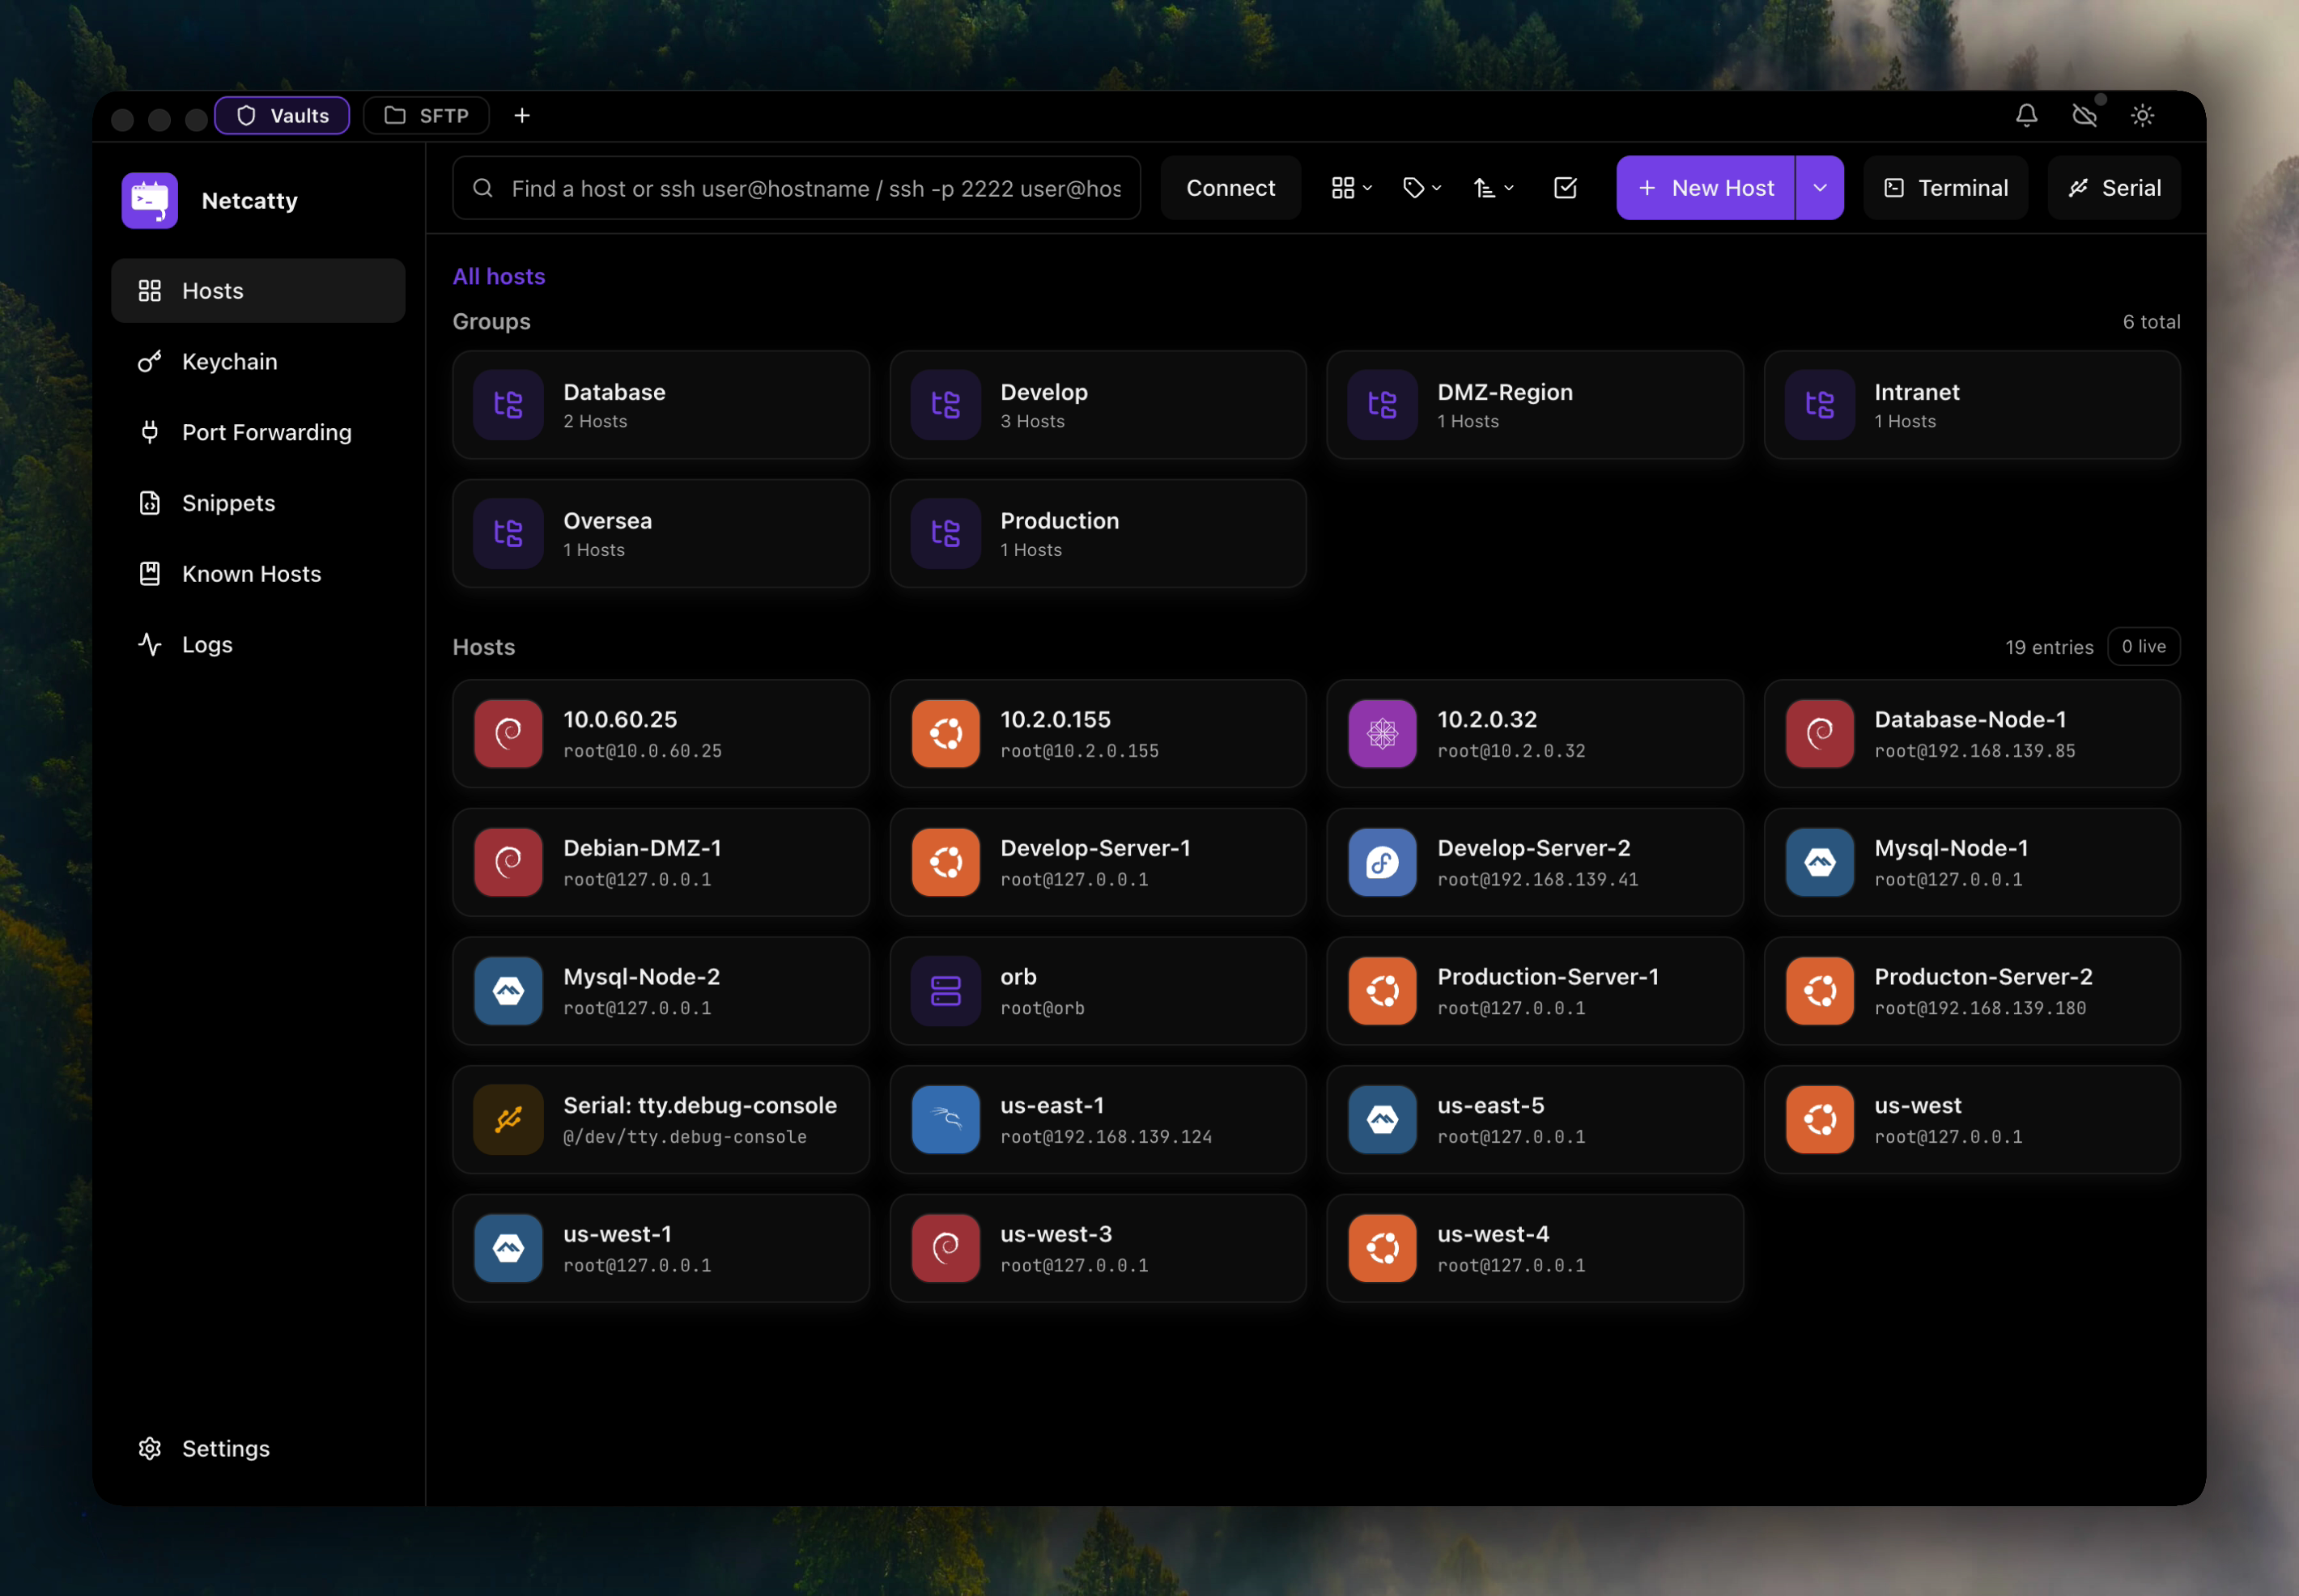2299x1596 pixels.
Task: Open the Serial tty.debug-console host icon
Action: tap(508, 1119)
